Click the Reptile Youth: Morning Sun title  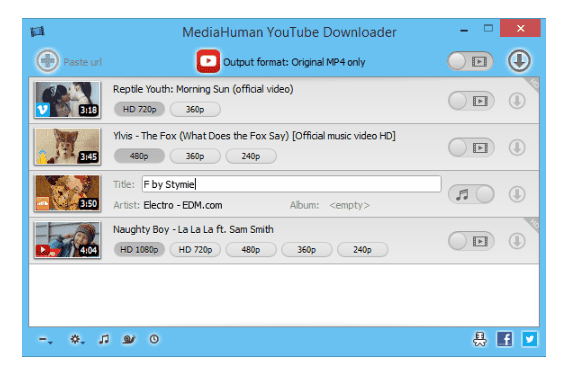[x=203, y=89]
